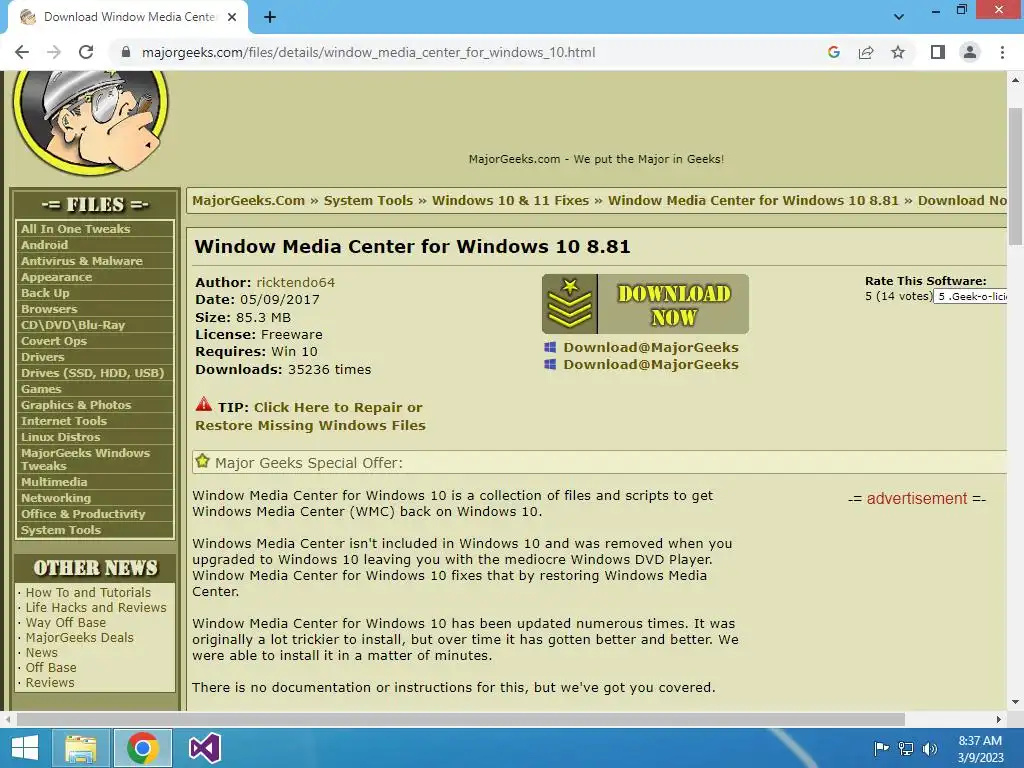Open Way Off Base link
Viewport: 1024px width, 768px height.
coord(65,622)
